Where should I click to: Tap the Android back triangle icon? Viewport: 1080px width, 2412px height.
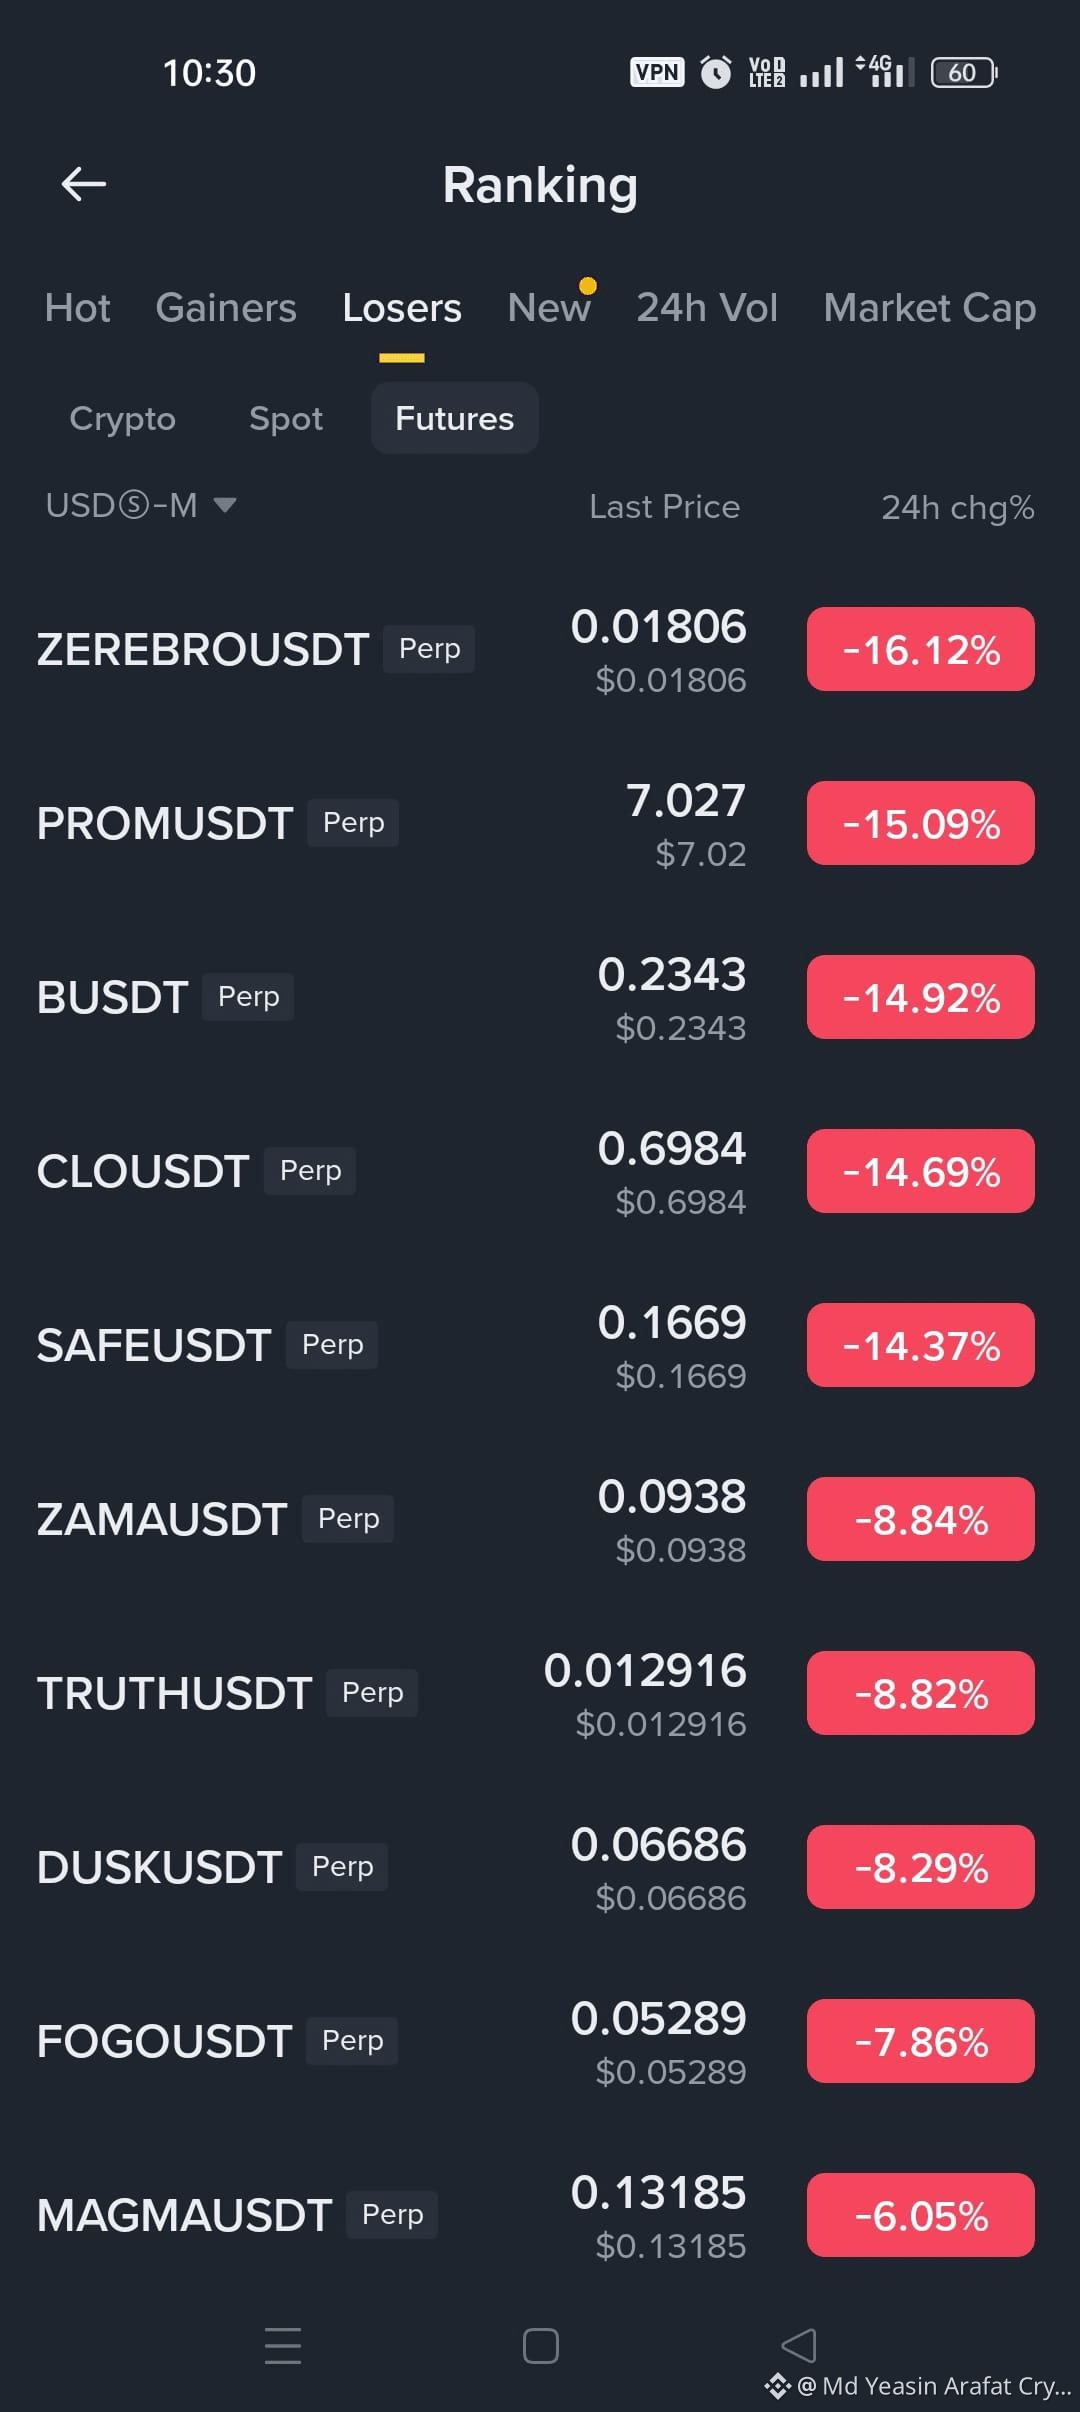798,2345
